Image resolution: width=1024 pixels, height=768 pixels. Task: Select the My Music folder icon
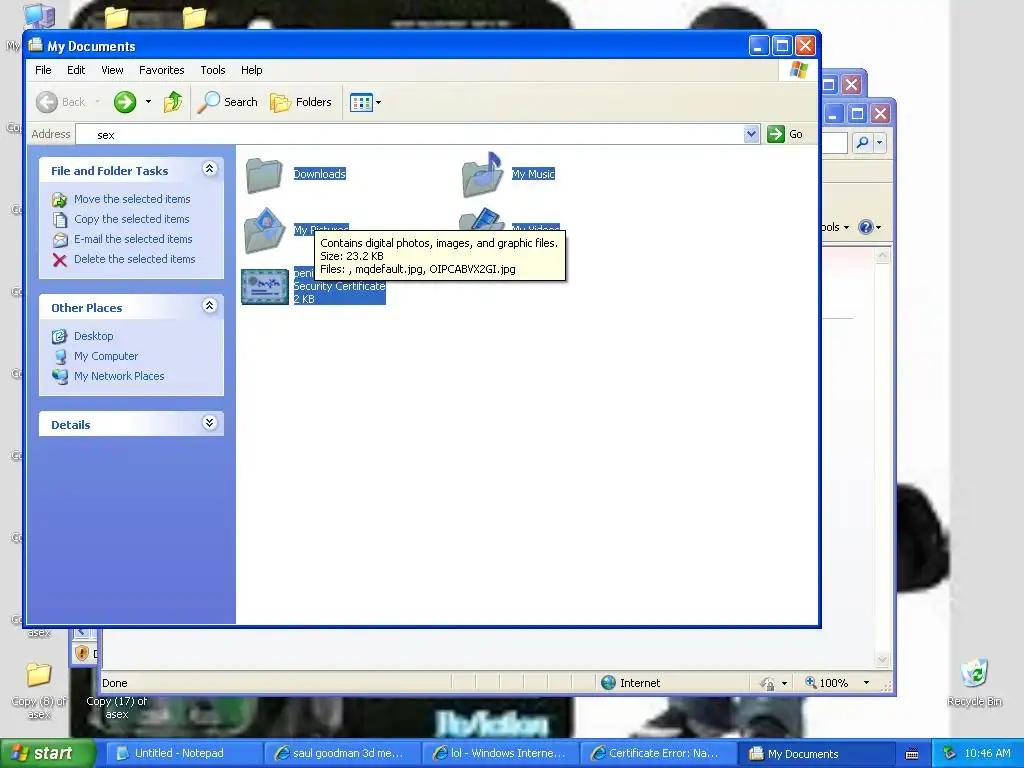click(x=482, y=175)
